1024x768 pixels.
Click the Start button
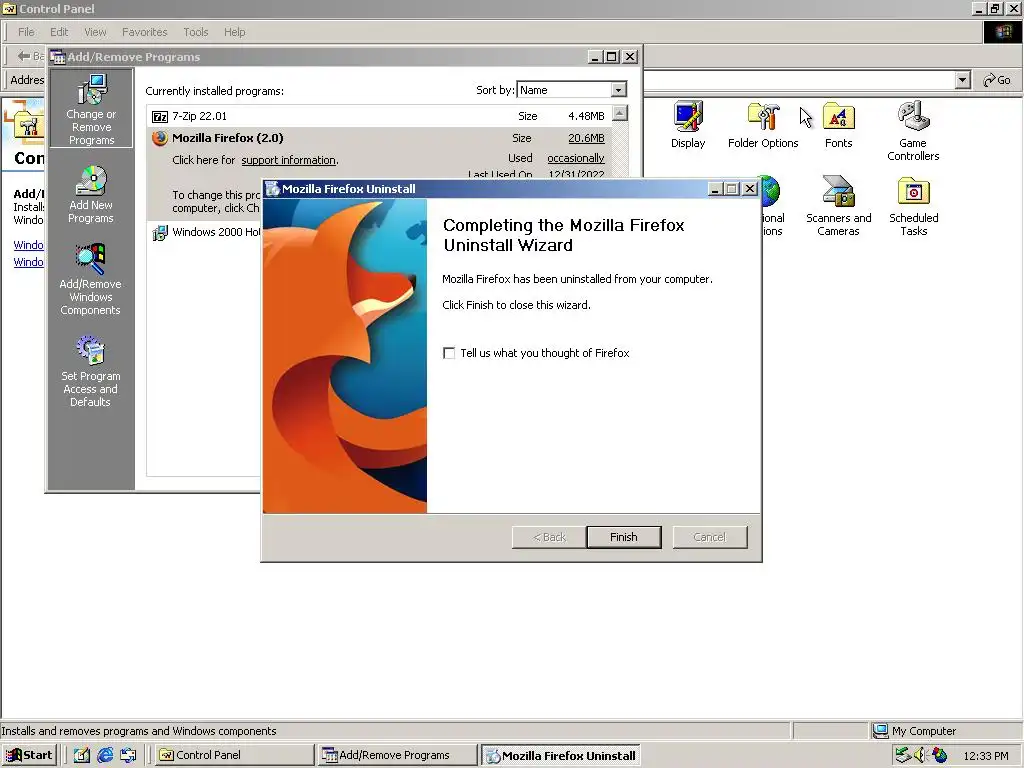pyautogui.click(x=29, y=755)
